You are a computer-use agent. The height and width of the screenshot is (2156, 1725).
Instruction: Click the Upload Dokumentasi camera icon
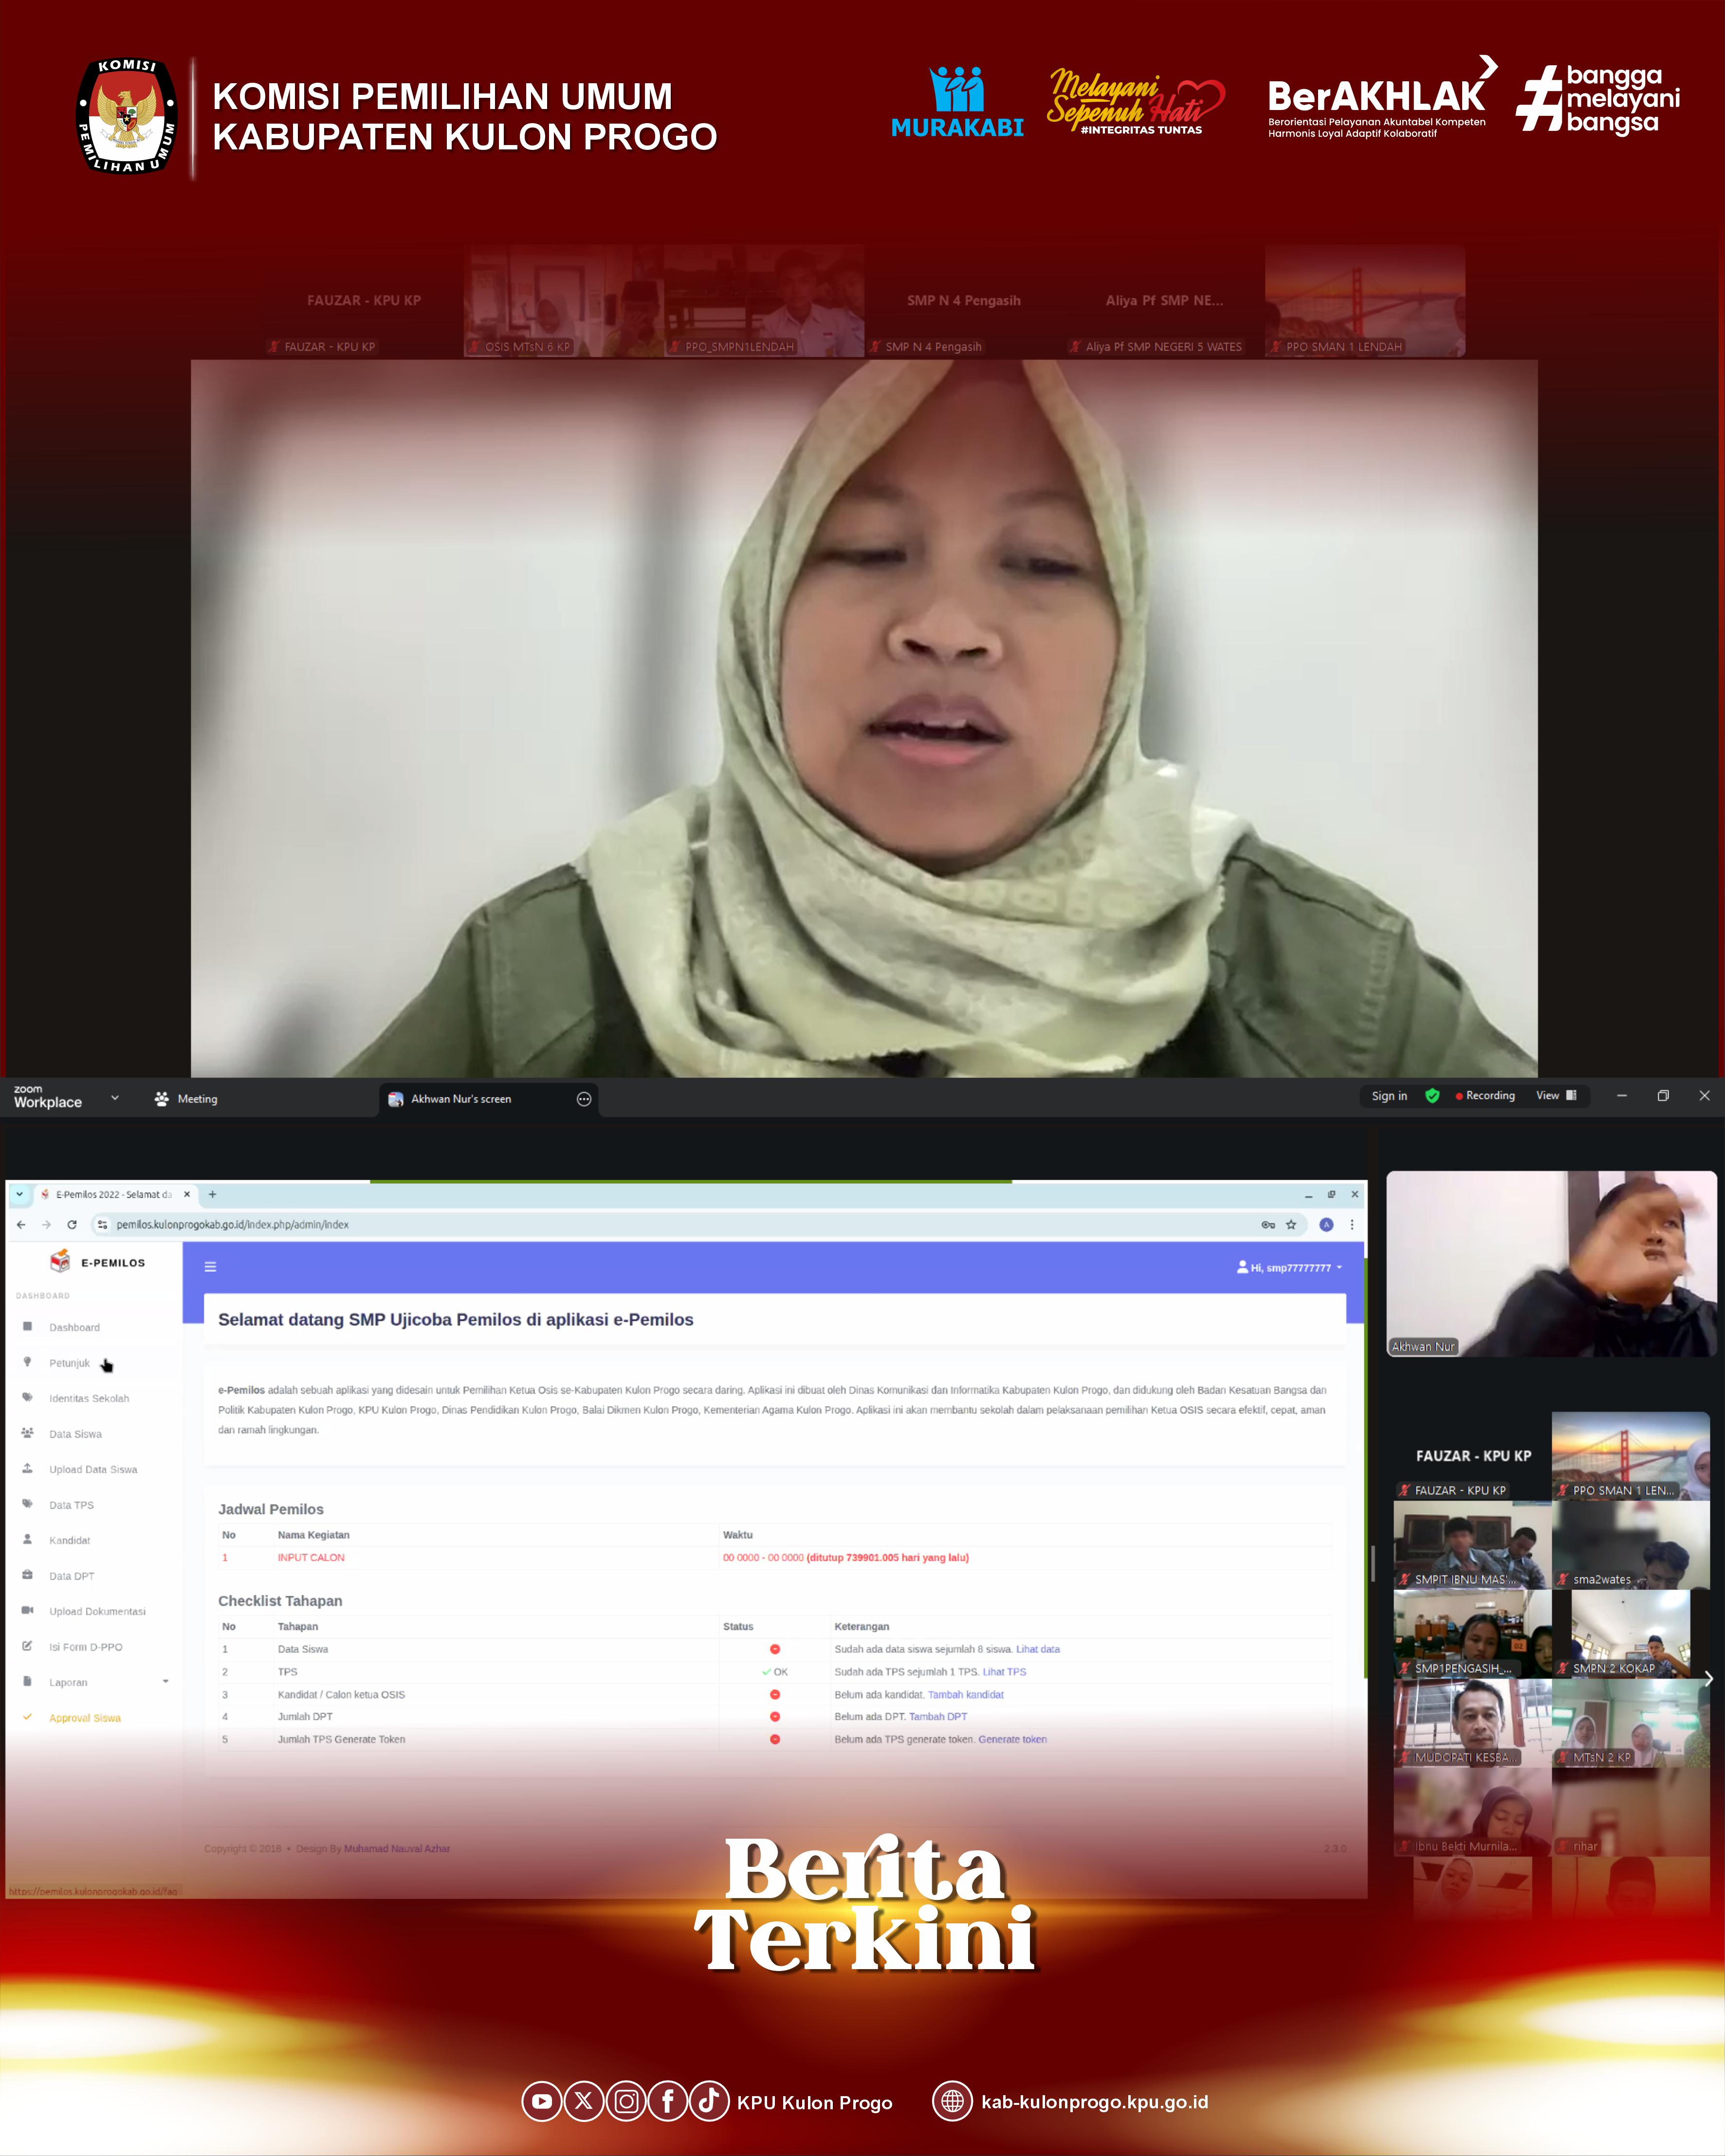click(x=27, y=1610)
